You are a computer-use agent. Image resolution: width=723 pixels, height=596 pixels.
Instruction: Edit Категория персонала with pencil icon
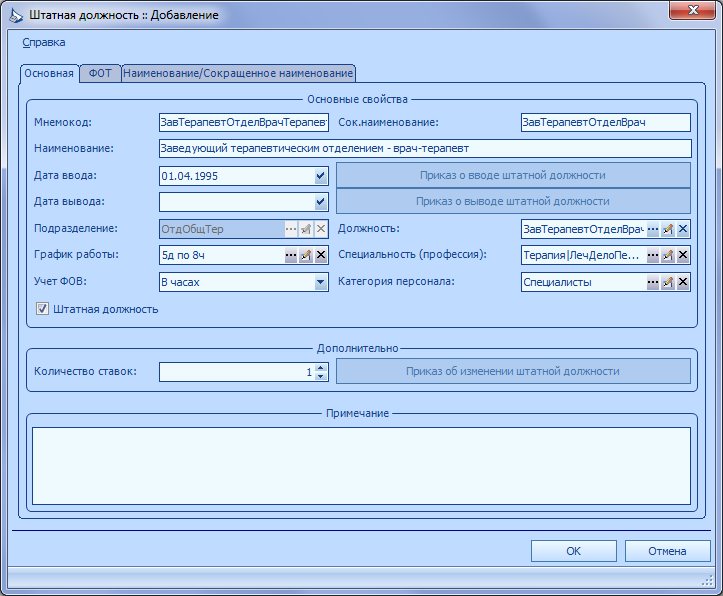[x=668, y=282]
